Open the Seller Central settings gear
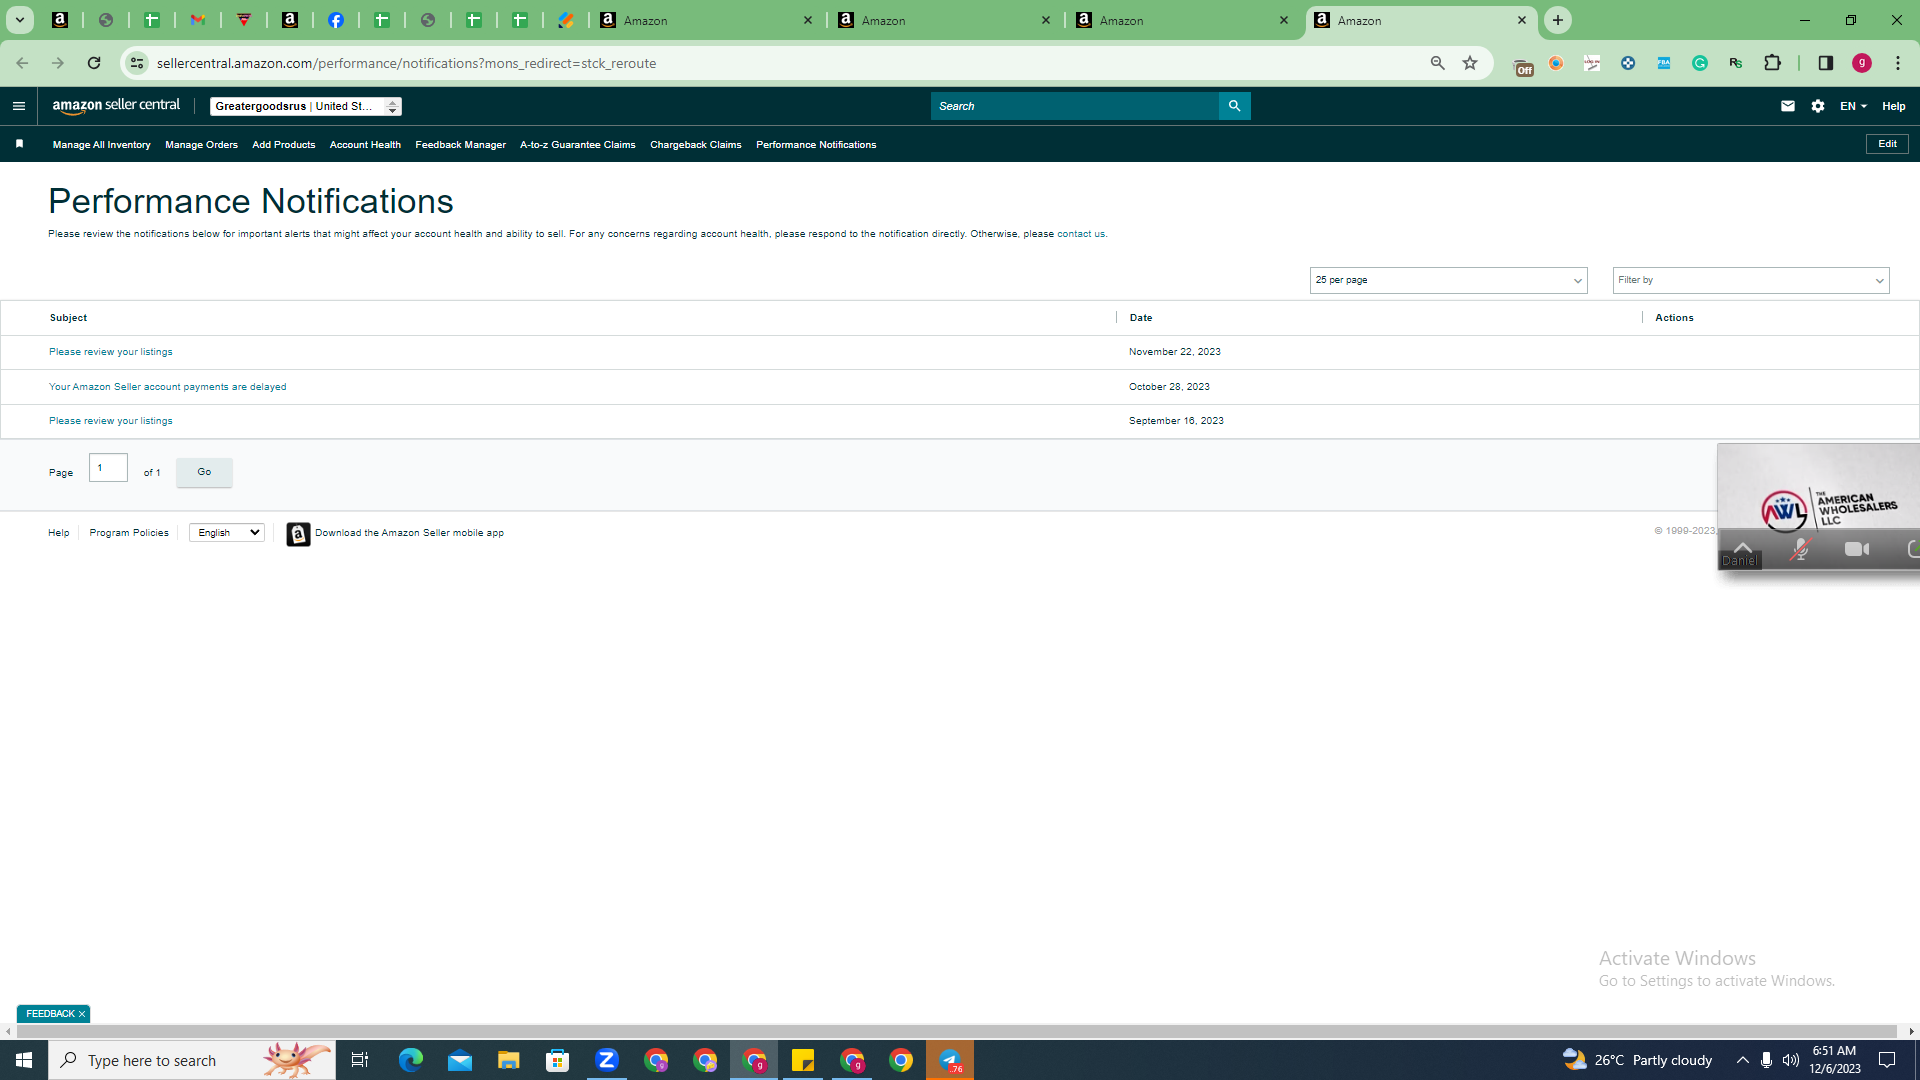This screenshot has width=1920, height=1080. (x=1818, y=106)
